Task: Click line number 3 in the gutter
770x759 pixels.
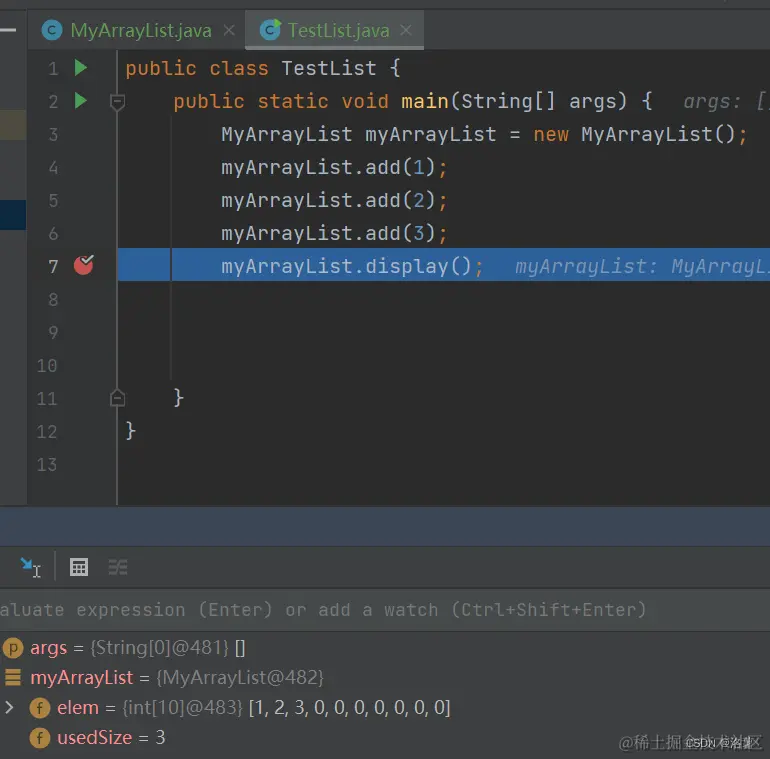Action: (x=53, y=134)
